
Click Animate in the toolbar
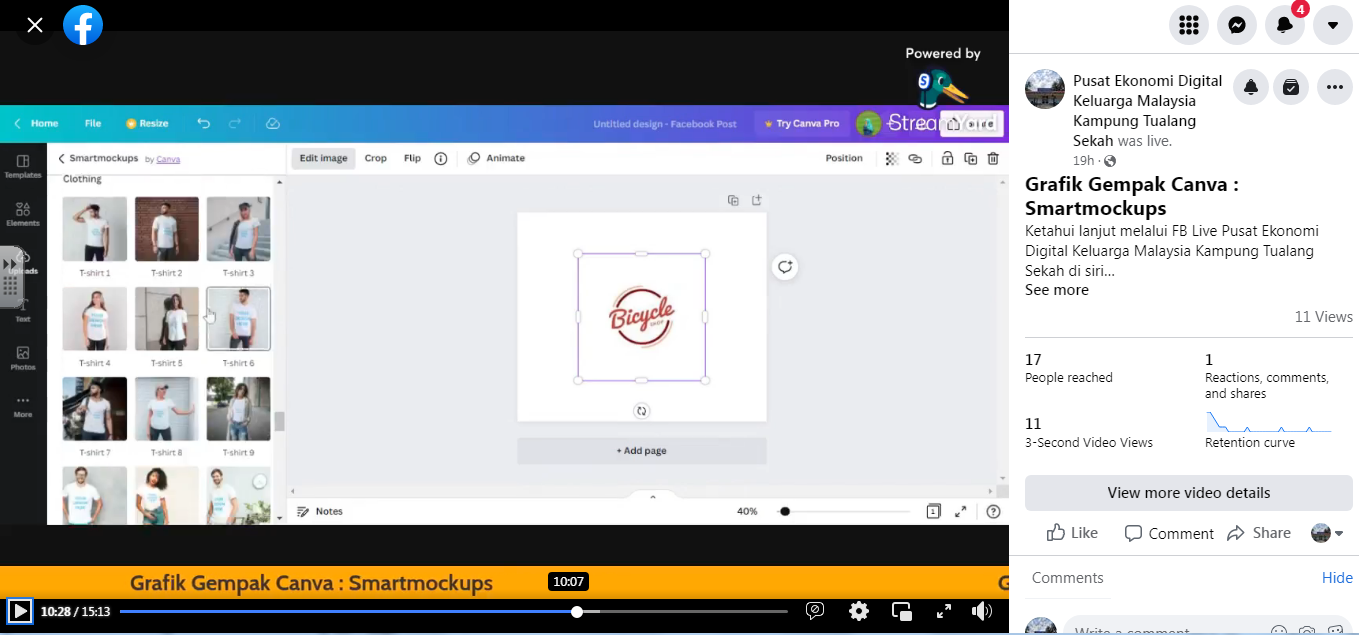click(x=496, y=158)
